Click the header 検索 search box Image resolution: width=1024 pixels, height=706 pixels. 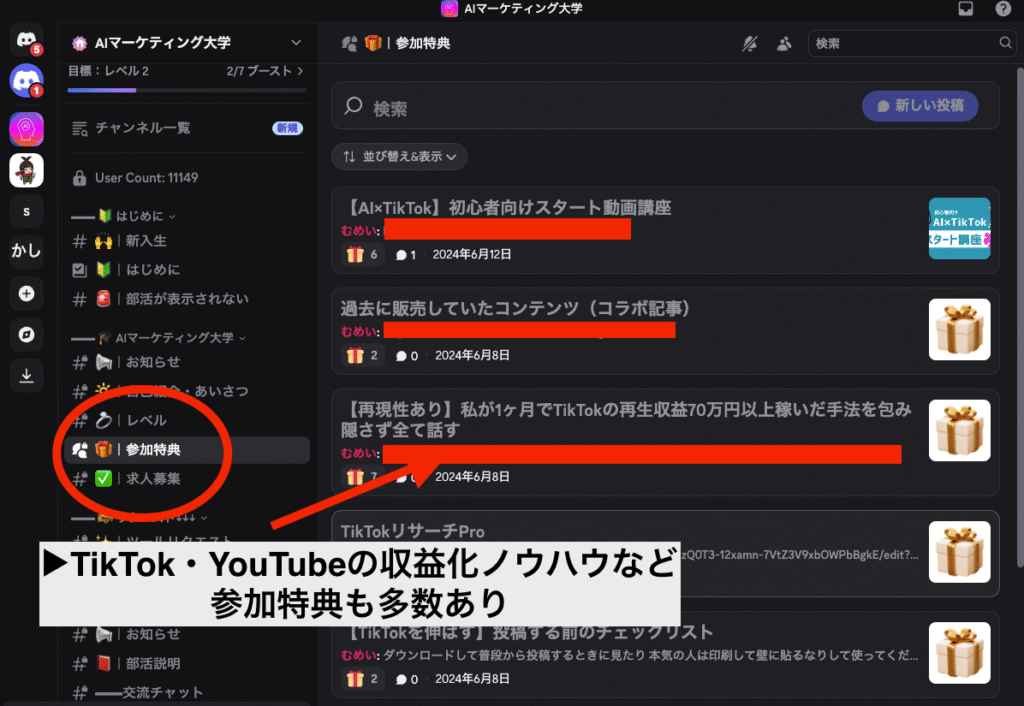pyautogui.click(x=911, y=44)
